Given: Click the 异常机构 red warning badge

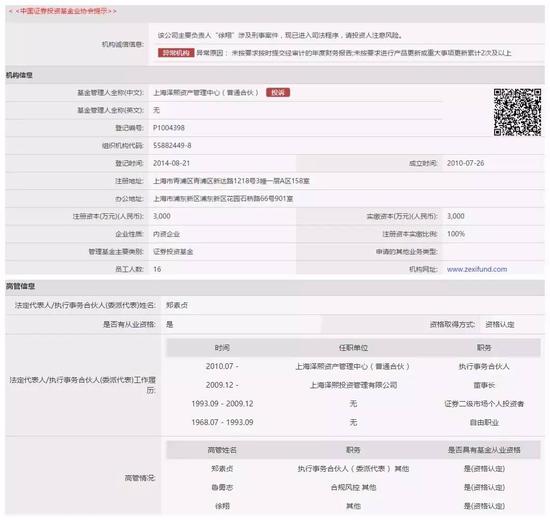Looking at the screenshot, I should point(176,53).
